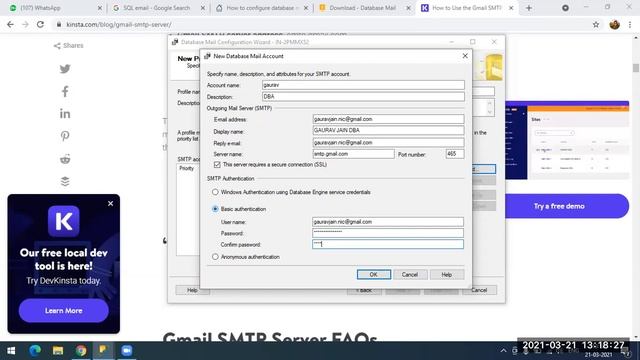Close the New Database Mail Account dialog
640x360 pixels.
(x=465, y=56)
